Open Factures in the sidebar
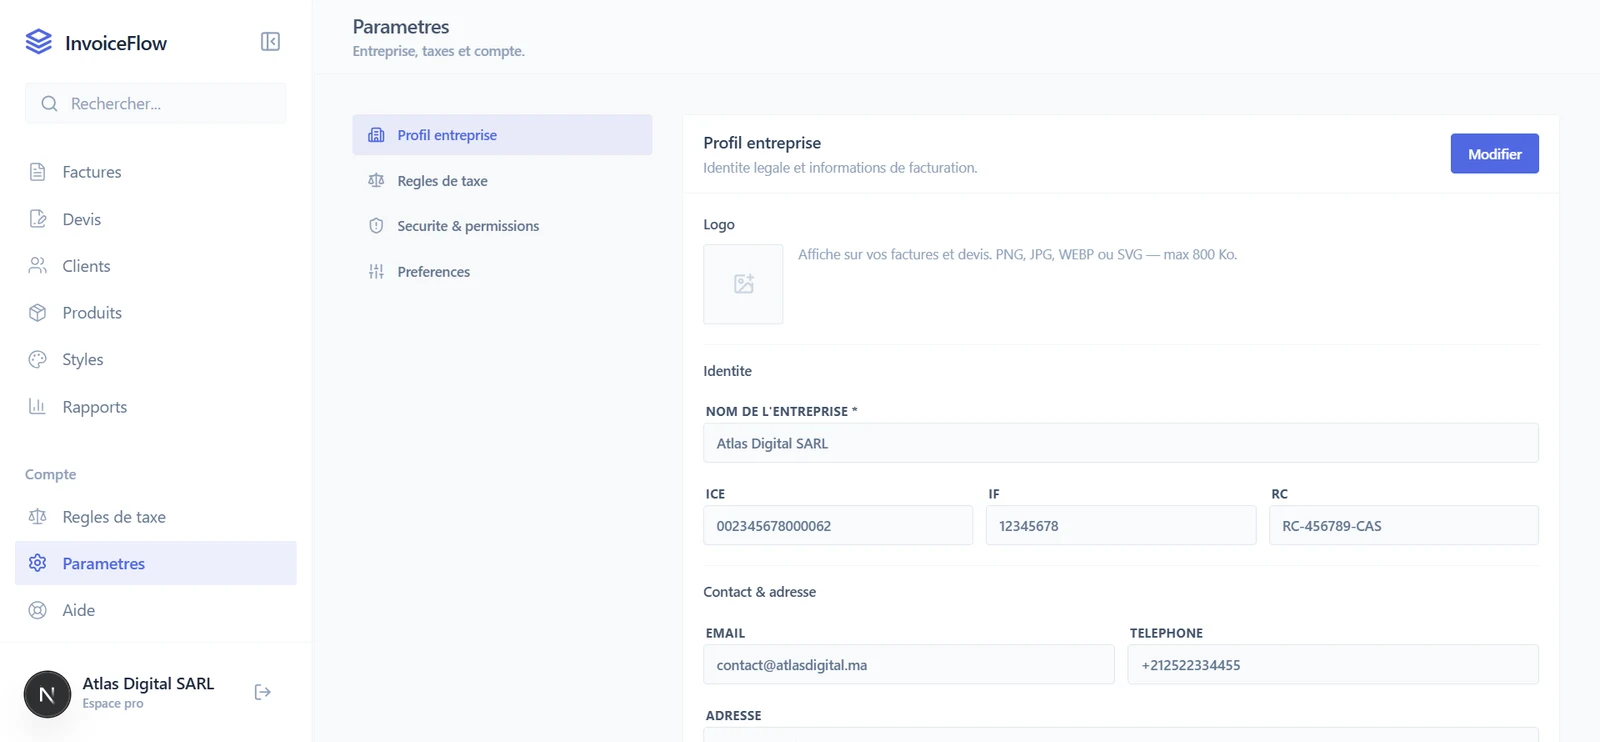Screen dimensions: 1600x742 click(156, 172)
